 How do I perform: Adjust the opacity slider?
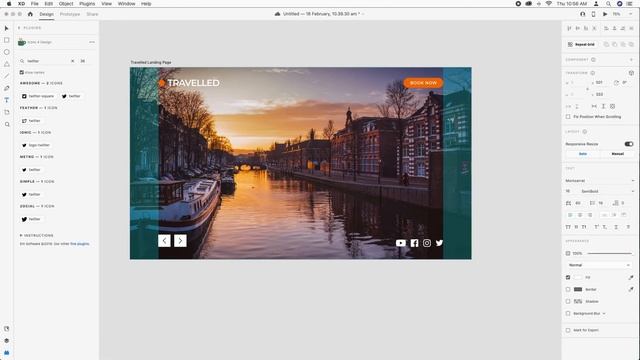pos(609,253)
